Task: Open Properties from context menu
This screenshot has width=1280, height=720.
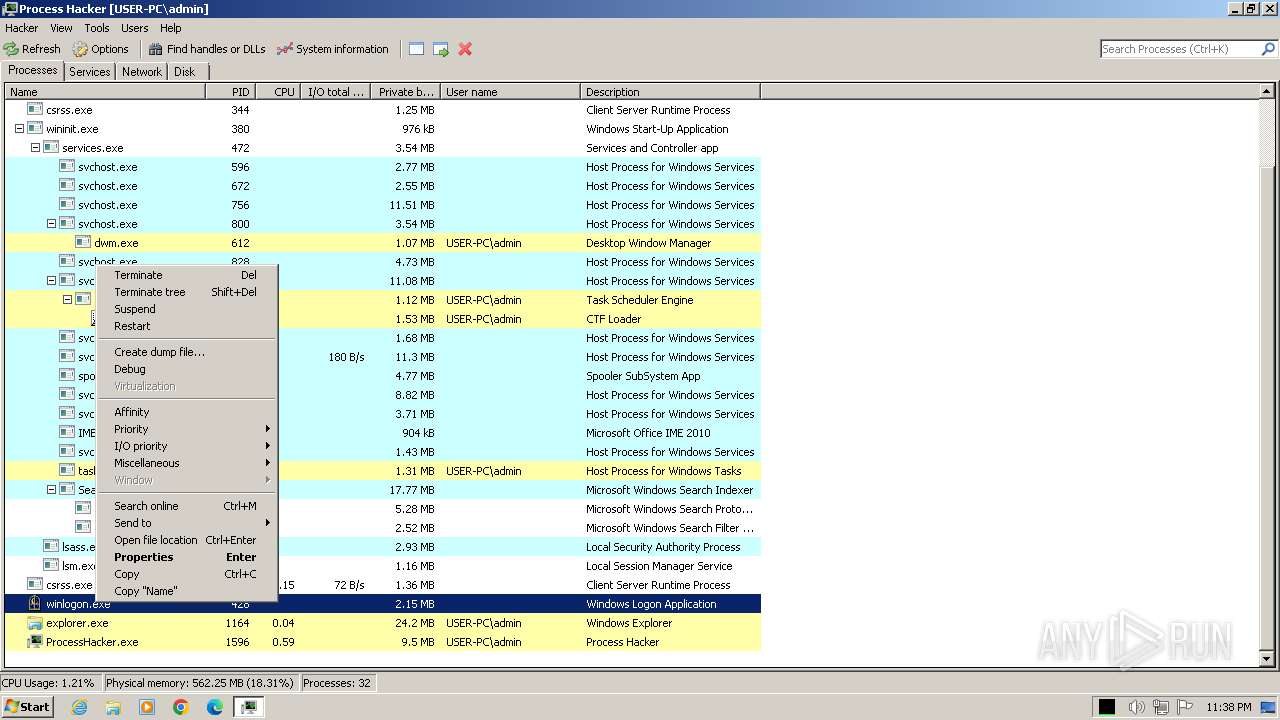Action: [186, 557]
